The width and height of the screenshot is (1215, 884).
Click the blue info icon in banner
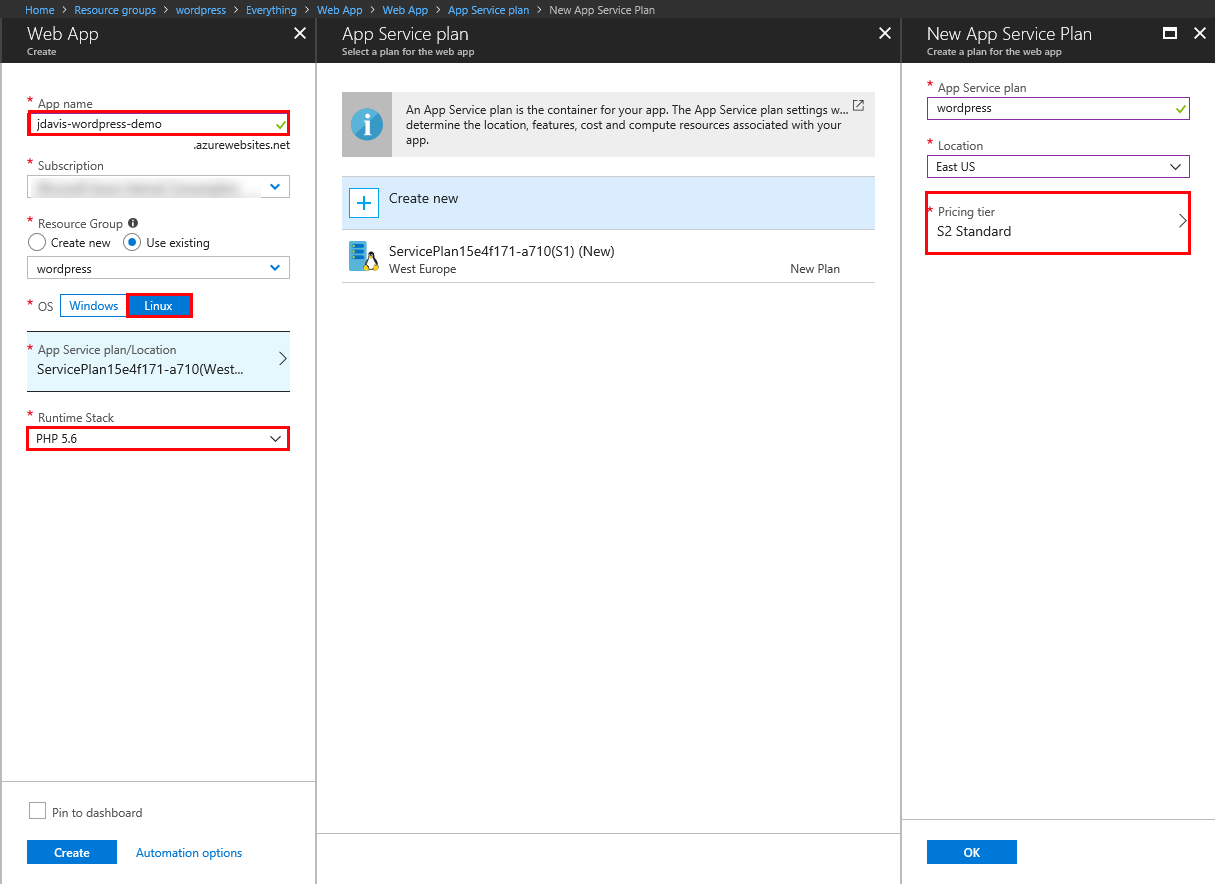(367, 125)
